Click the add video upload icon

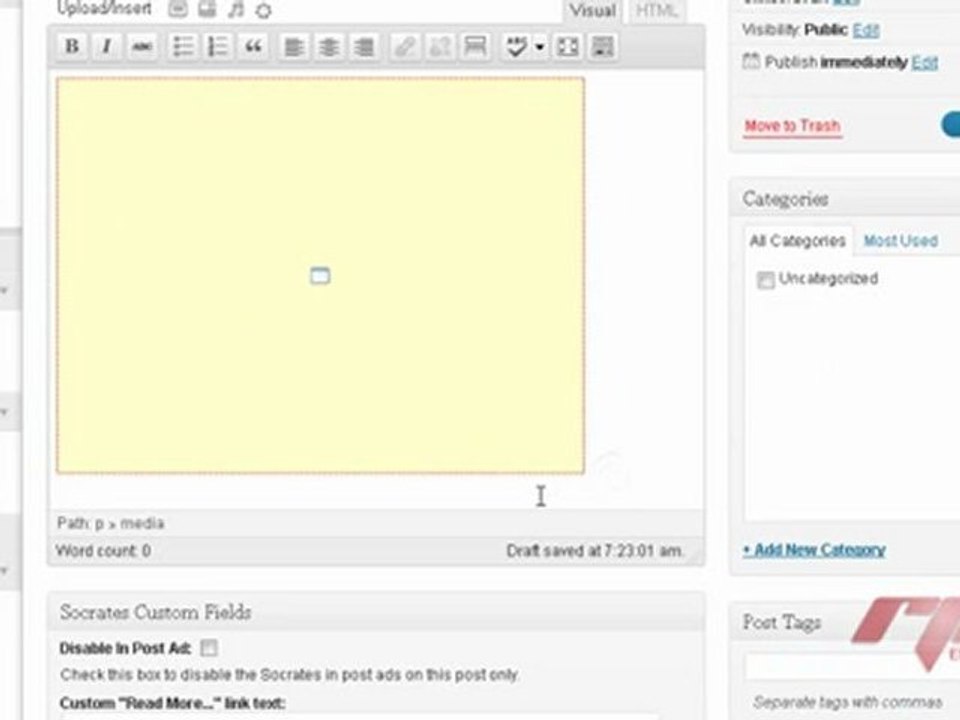[208, 9]
